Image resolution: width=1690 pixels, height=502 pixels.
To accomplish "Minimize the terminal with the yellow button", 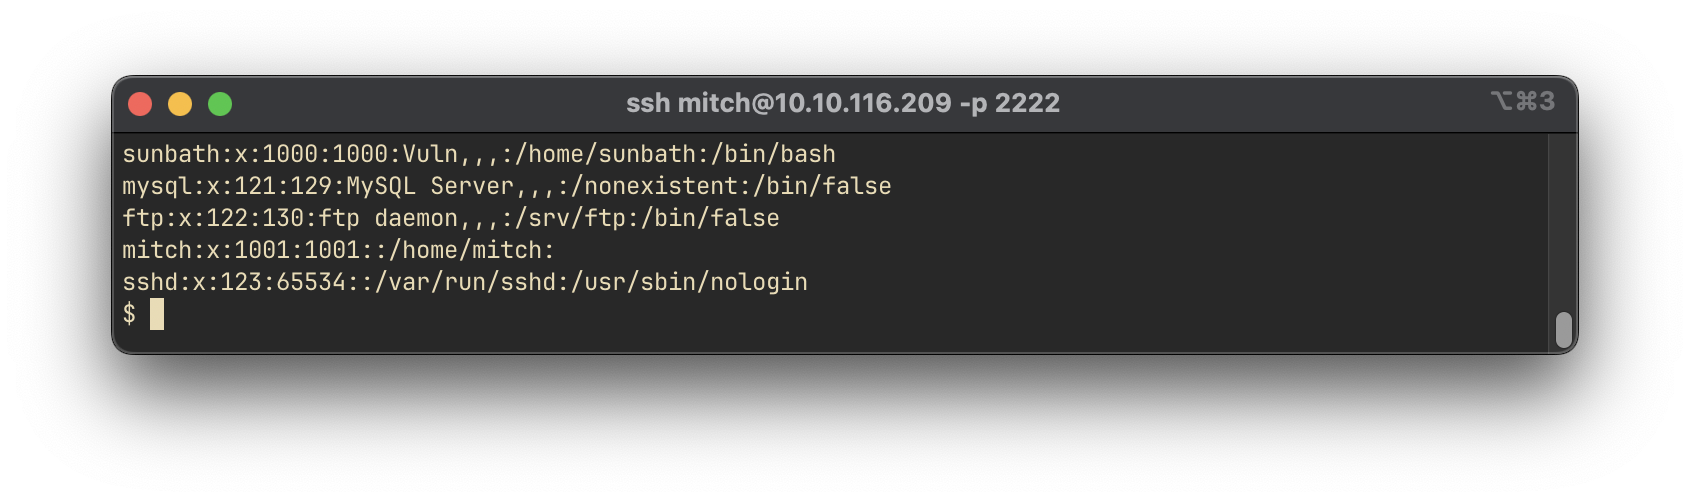I will [x=180, y=104].
